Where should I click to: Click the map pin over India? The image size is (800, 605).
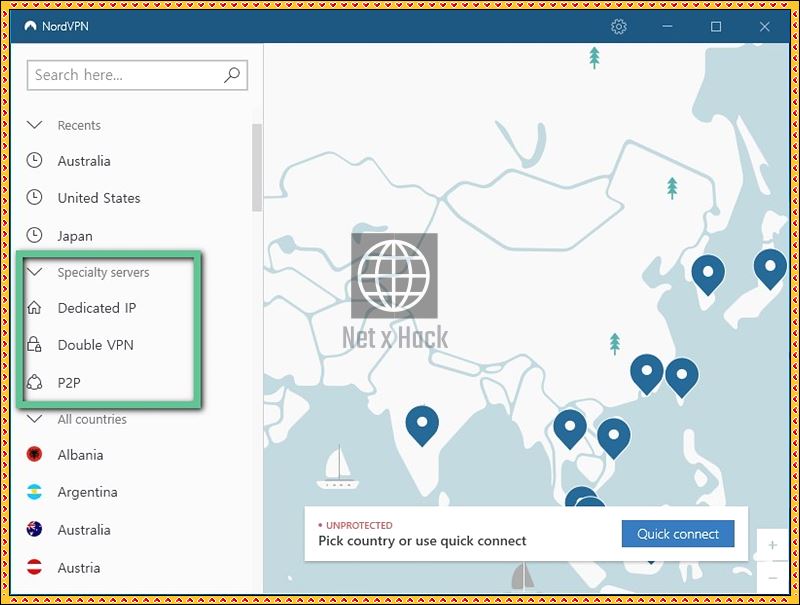[422, 425]
